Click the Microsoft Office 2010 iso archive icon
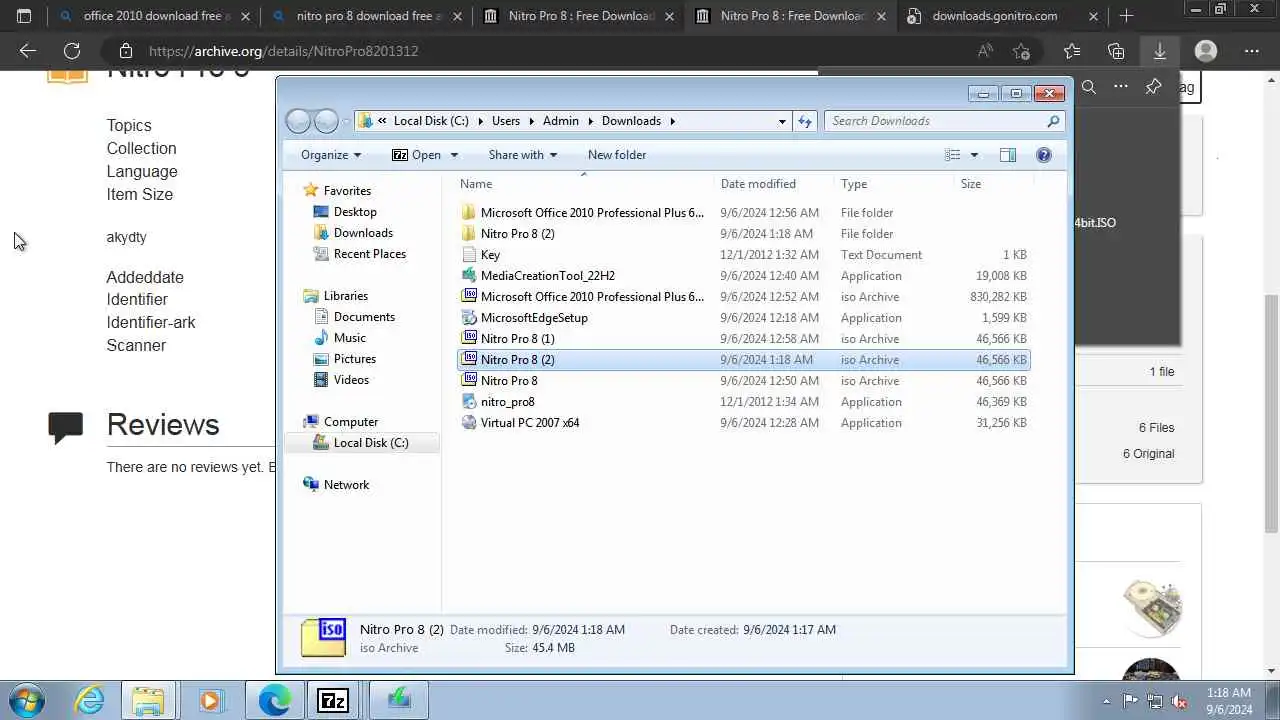Viewport: 1280px width, 720px height. [x=469, y=296]
